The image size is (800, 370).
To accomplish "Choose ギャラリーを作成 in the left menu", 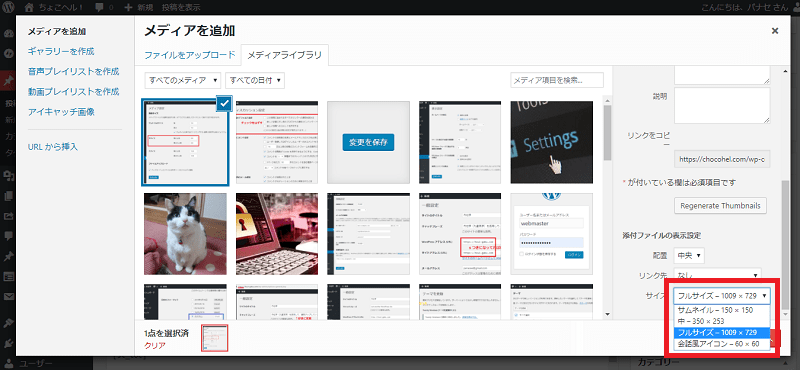I will [61, 52].
